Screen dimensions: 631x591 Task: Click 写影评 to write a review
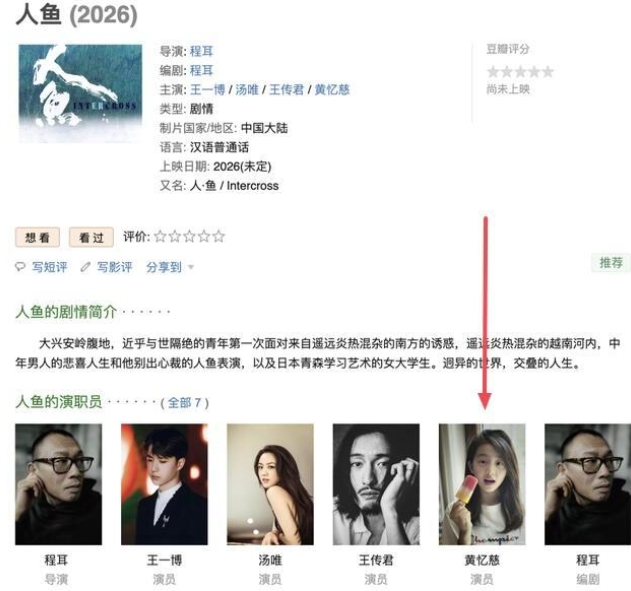click(114, 267)
